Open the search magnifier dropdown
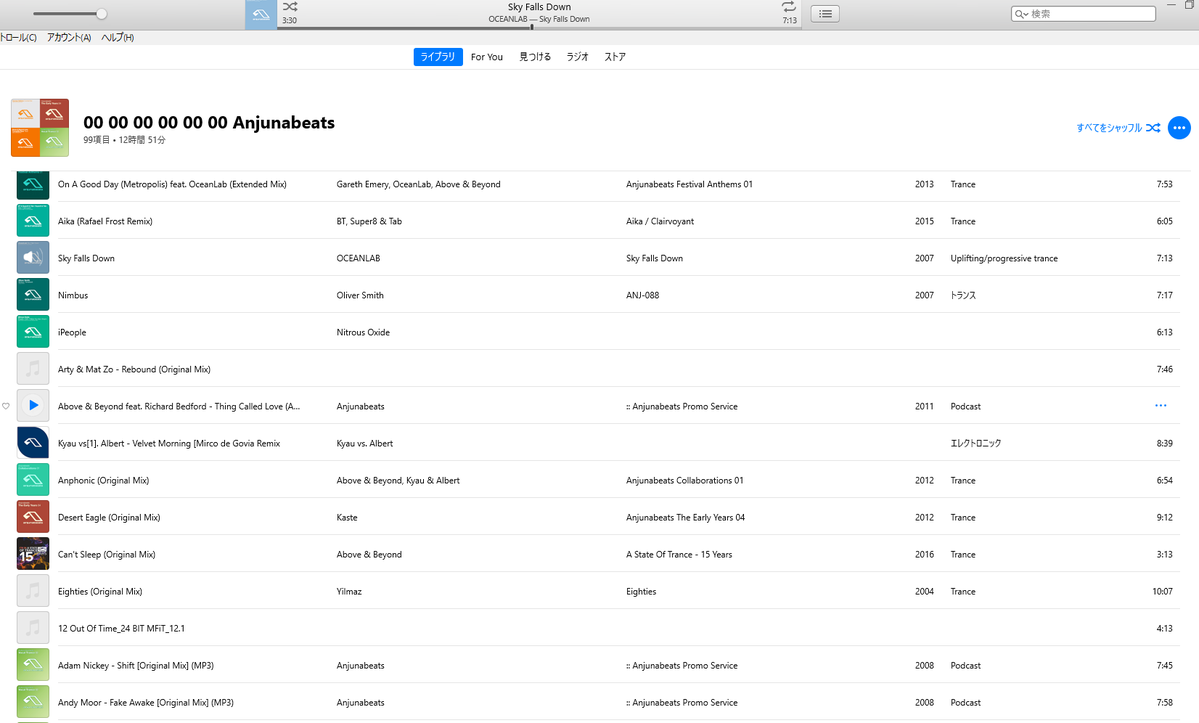Image resolution: width=1199 pixels, height=723 pixels. point(1021,14)
